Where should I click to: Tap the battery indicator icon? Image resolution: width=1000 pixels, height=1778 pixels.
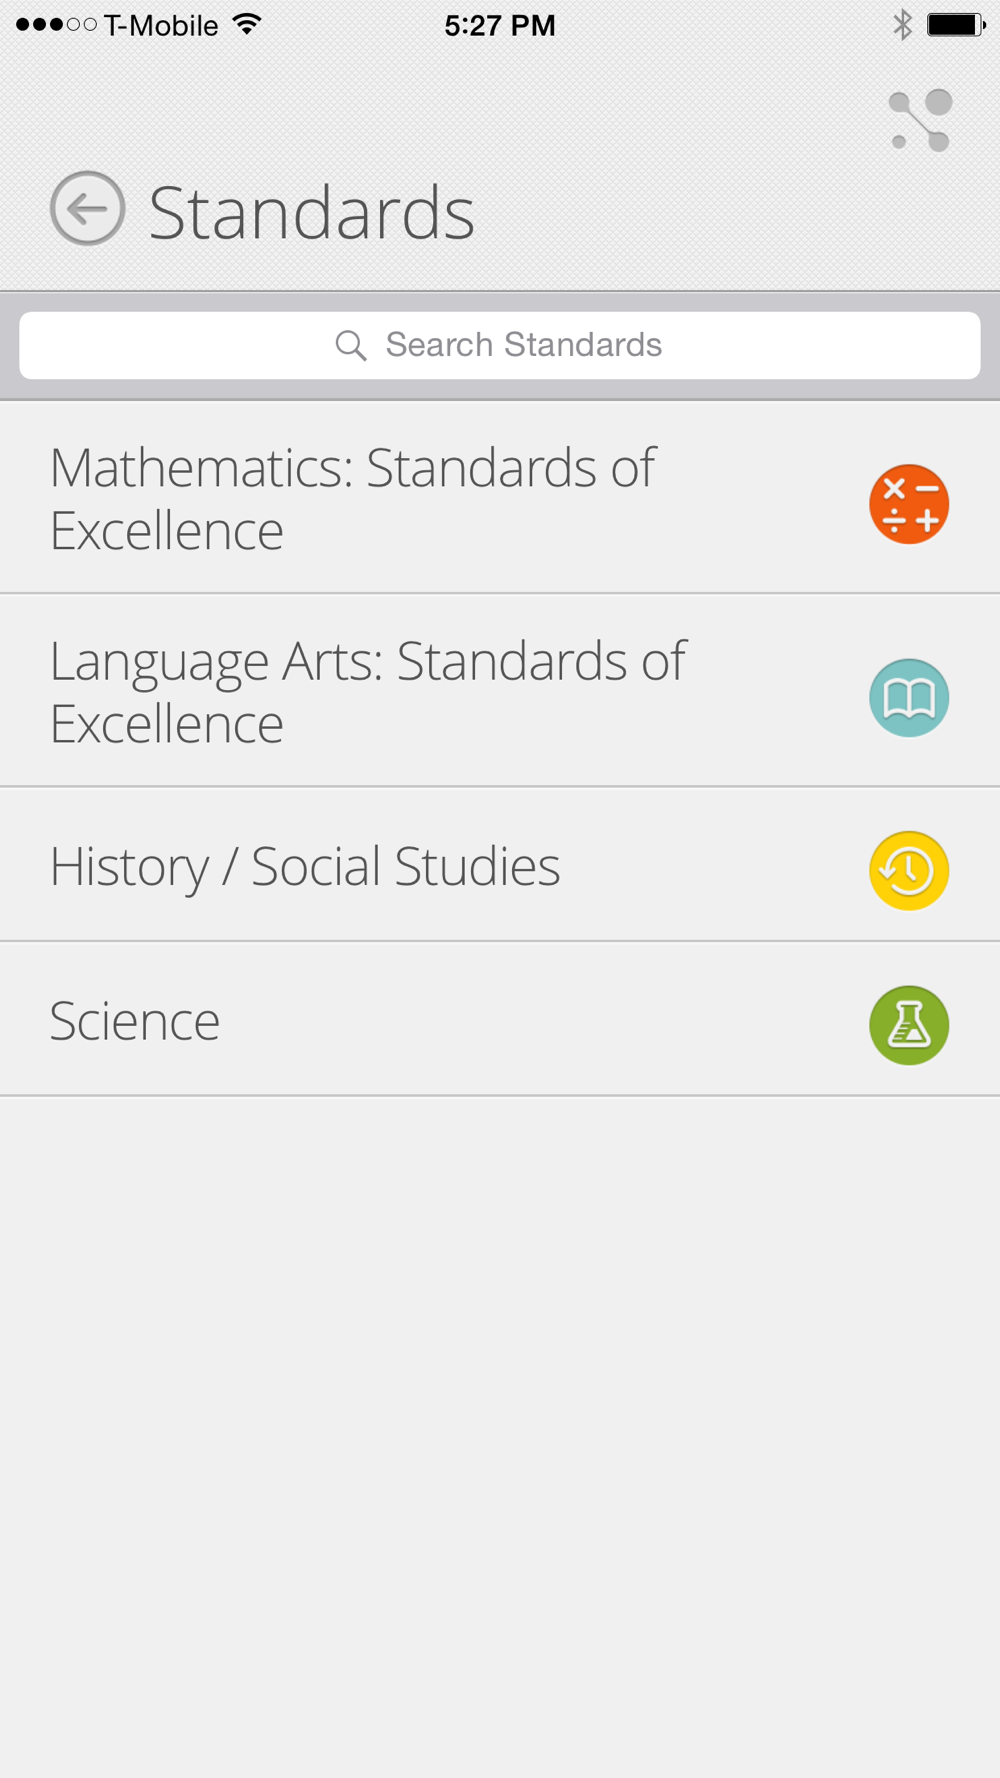[x=956, y=25]
